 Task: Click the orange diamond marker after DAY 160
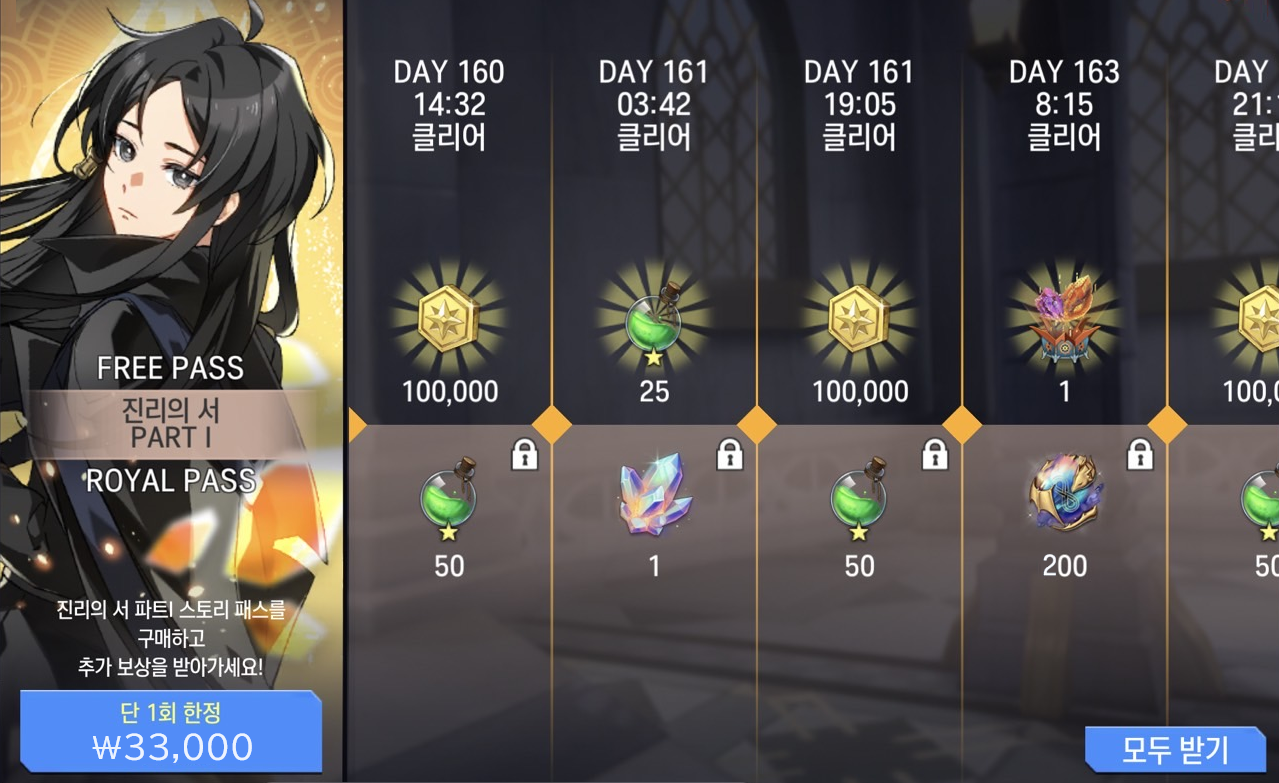pos(552,424)
